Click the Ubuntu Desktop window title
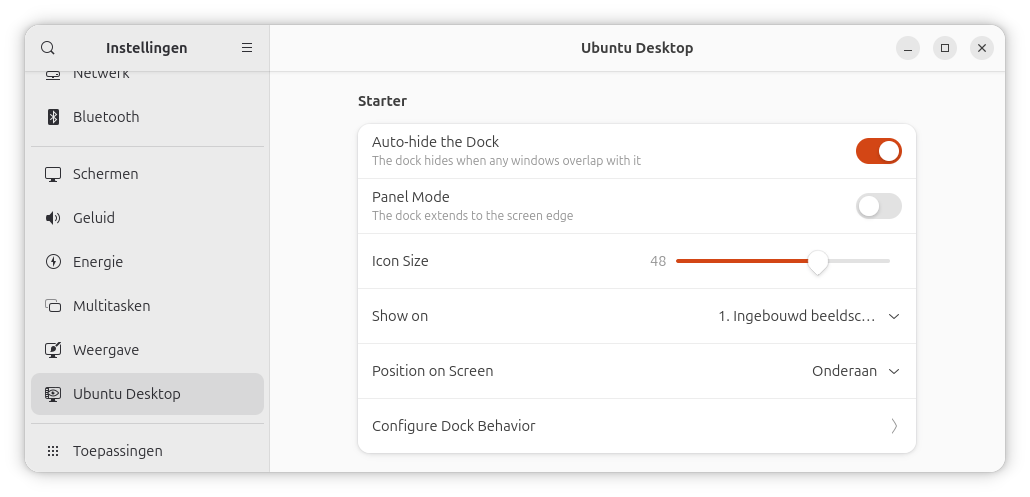The image size is (1030, 497). click(637, 48)
